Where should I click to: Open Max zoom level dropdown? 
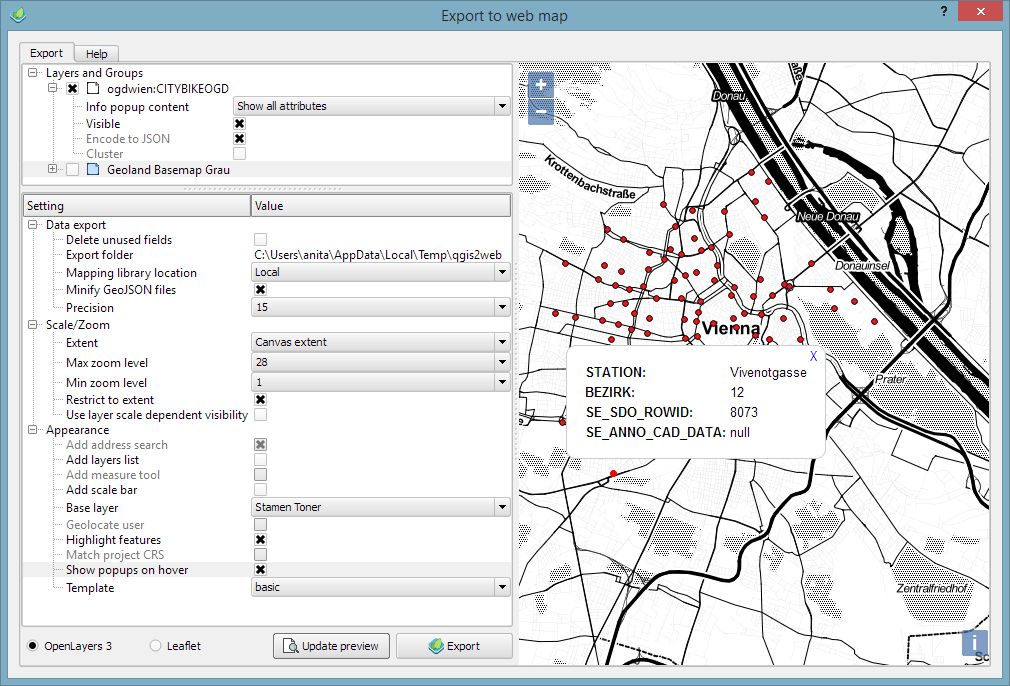point(380,362)
